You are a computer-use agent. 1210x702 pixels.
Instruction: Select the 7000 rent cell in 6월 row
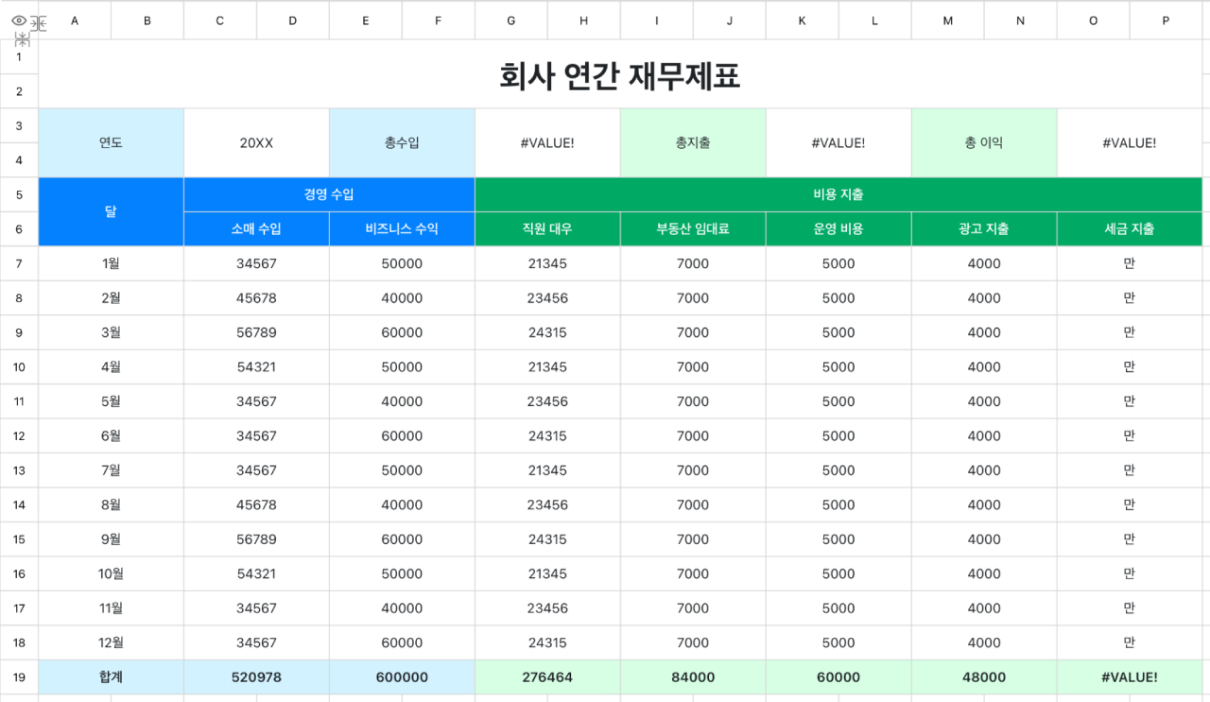click(693, 436)
